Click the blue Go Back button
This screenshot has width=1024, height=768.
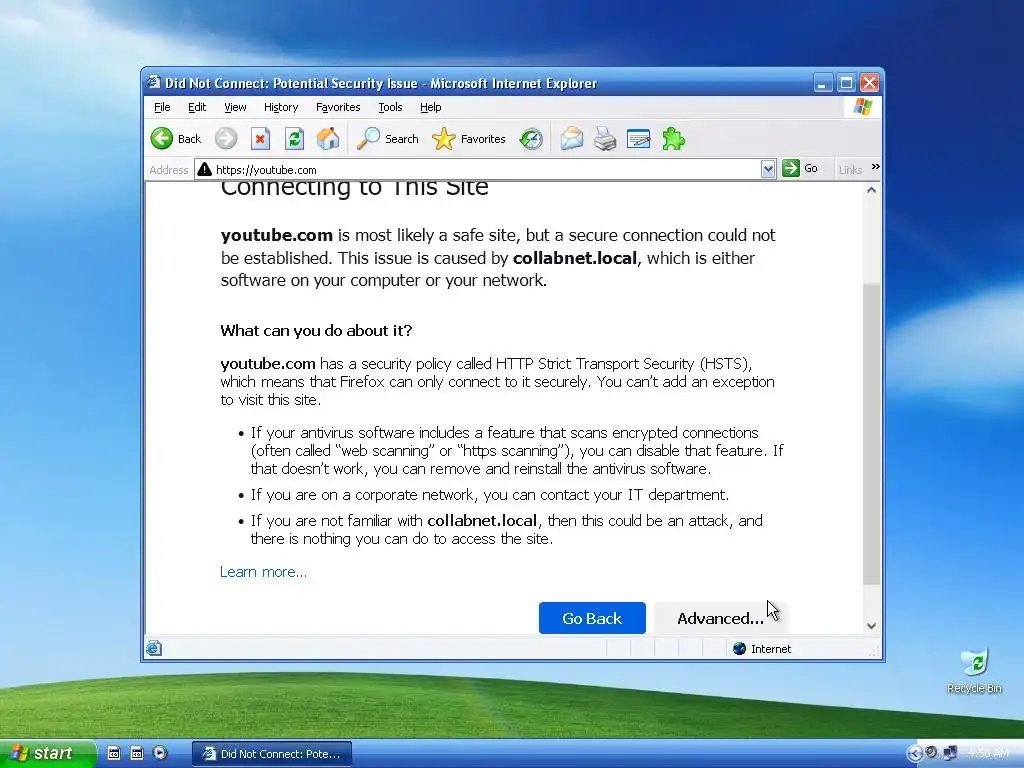pyautogui.click(x=592, y=618)
